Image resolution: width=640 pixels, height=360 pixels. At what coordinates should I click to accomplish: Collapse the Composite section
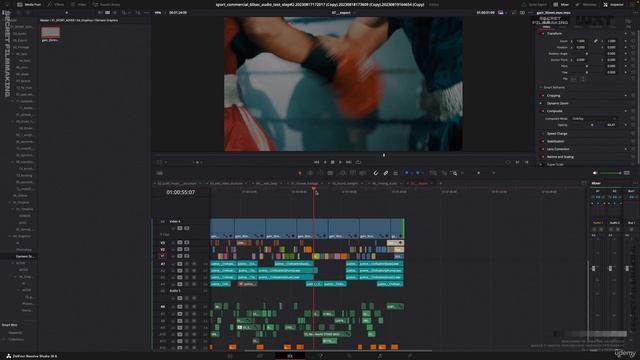555,111
